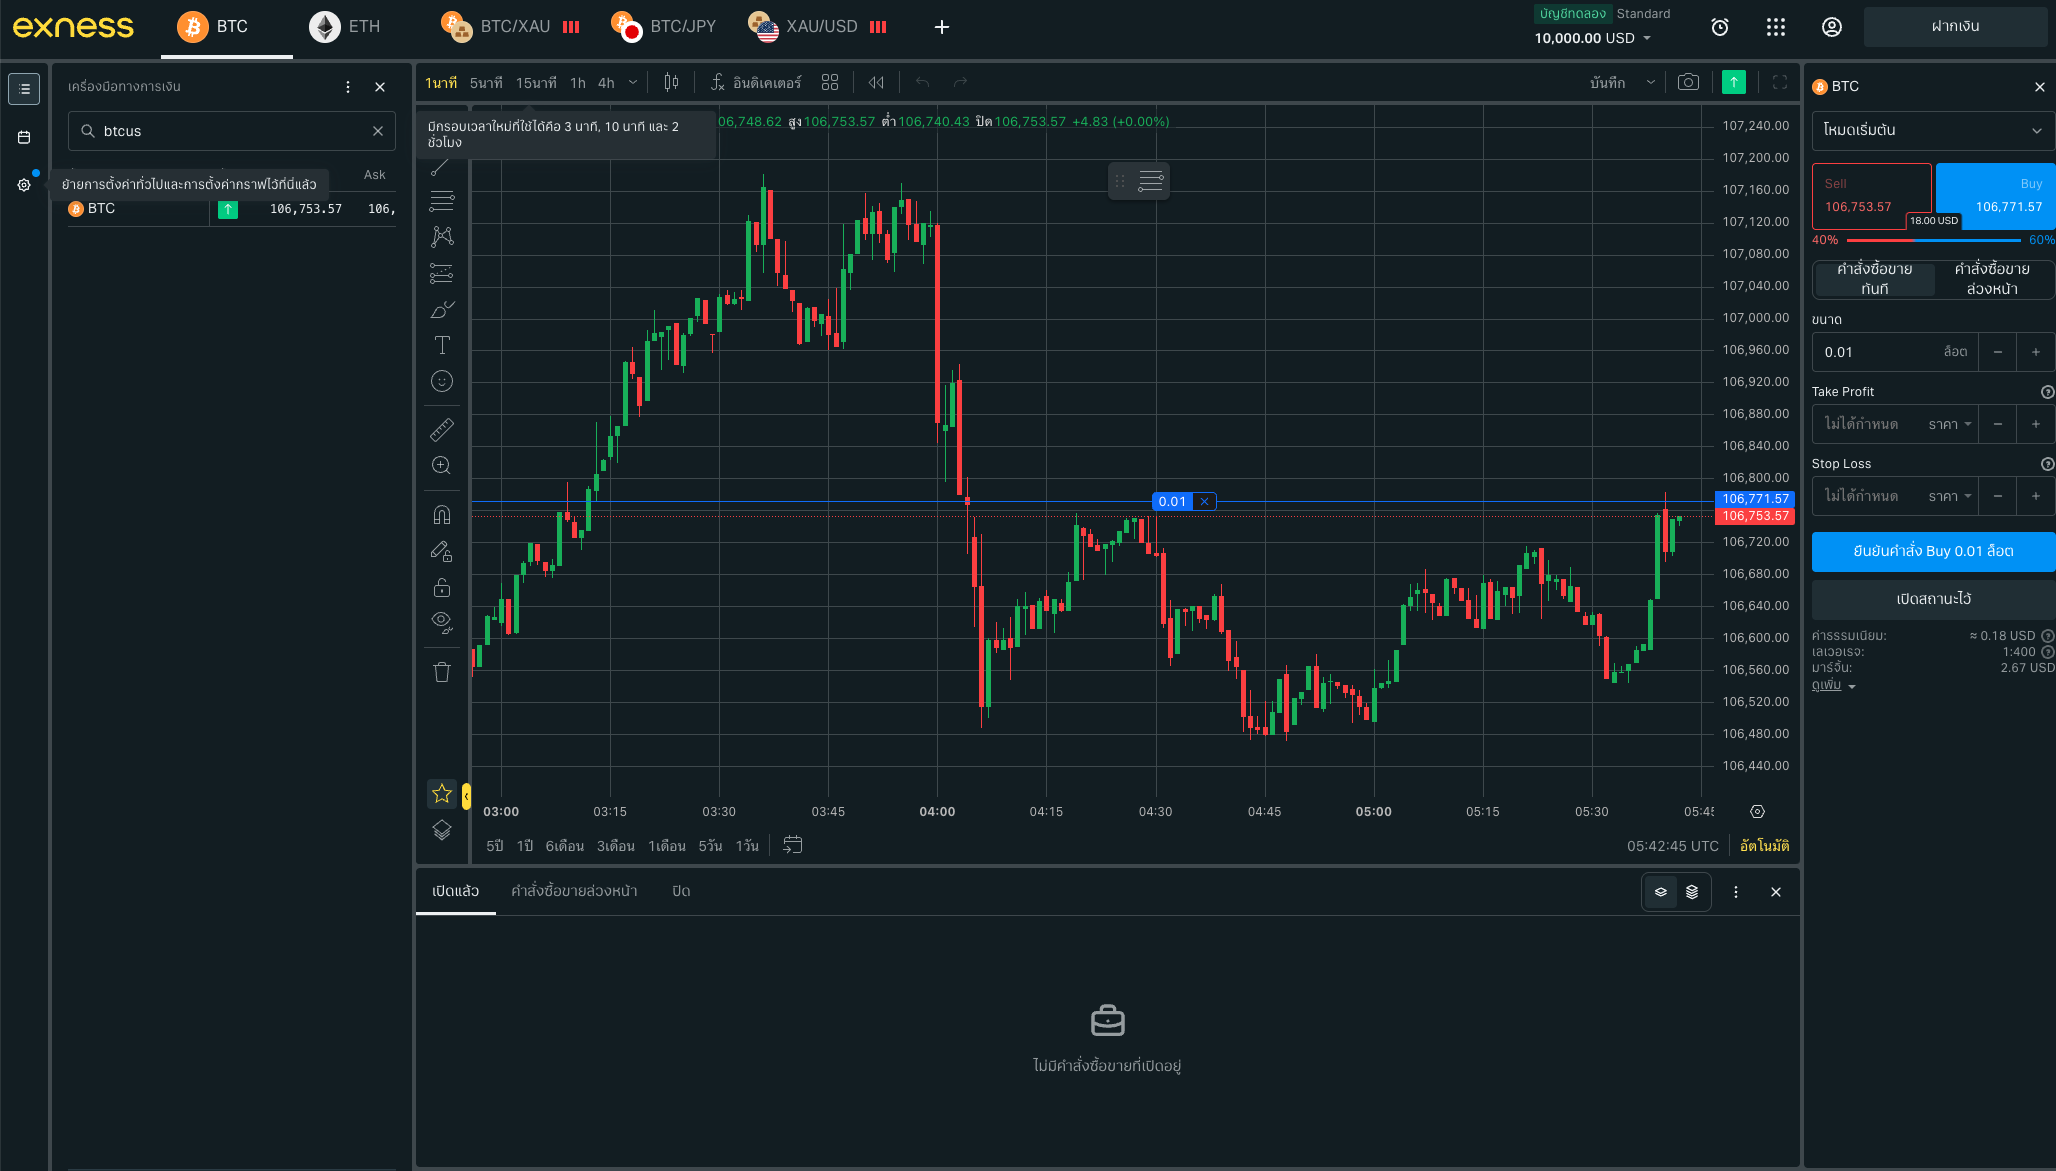Viewport: 2056px width, 1171px height.
Task: Open the beginner mode dropdown in the order panel
Action: 1932,131
